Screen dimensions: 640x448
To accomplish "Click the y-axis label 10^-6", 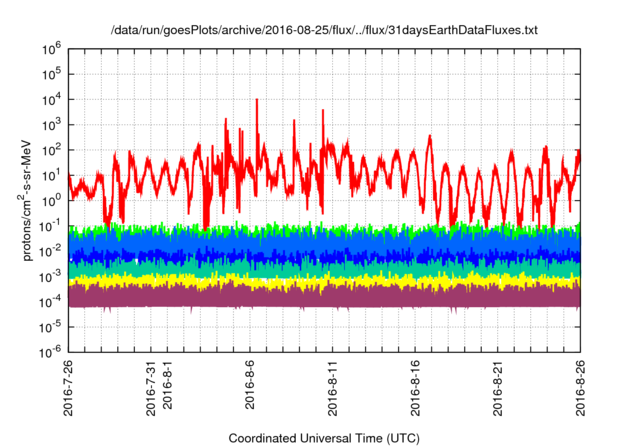I will pos(51,351).
